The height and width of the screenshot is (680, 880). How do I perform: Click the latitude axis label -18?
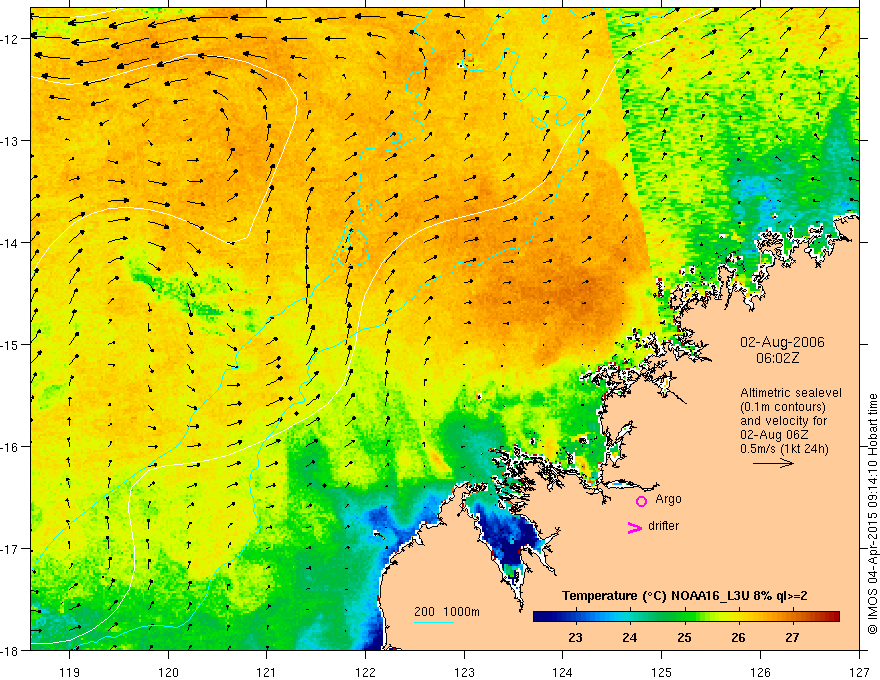(11, 651)
